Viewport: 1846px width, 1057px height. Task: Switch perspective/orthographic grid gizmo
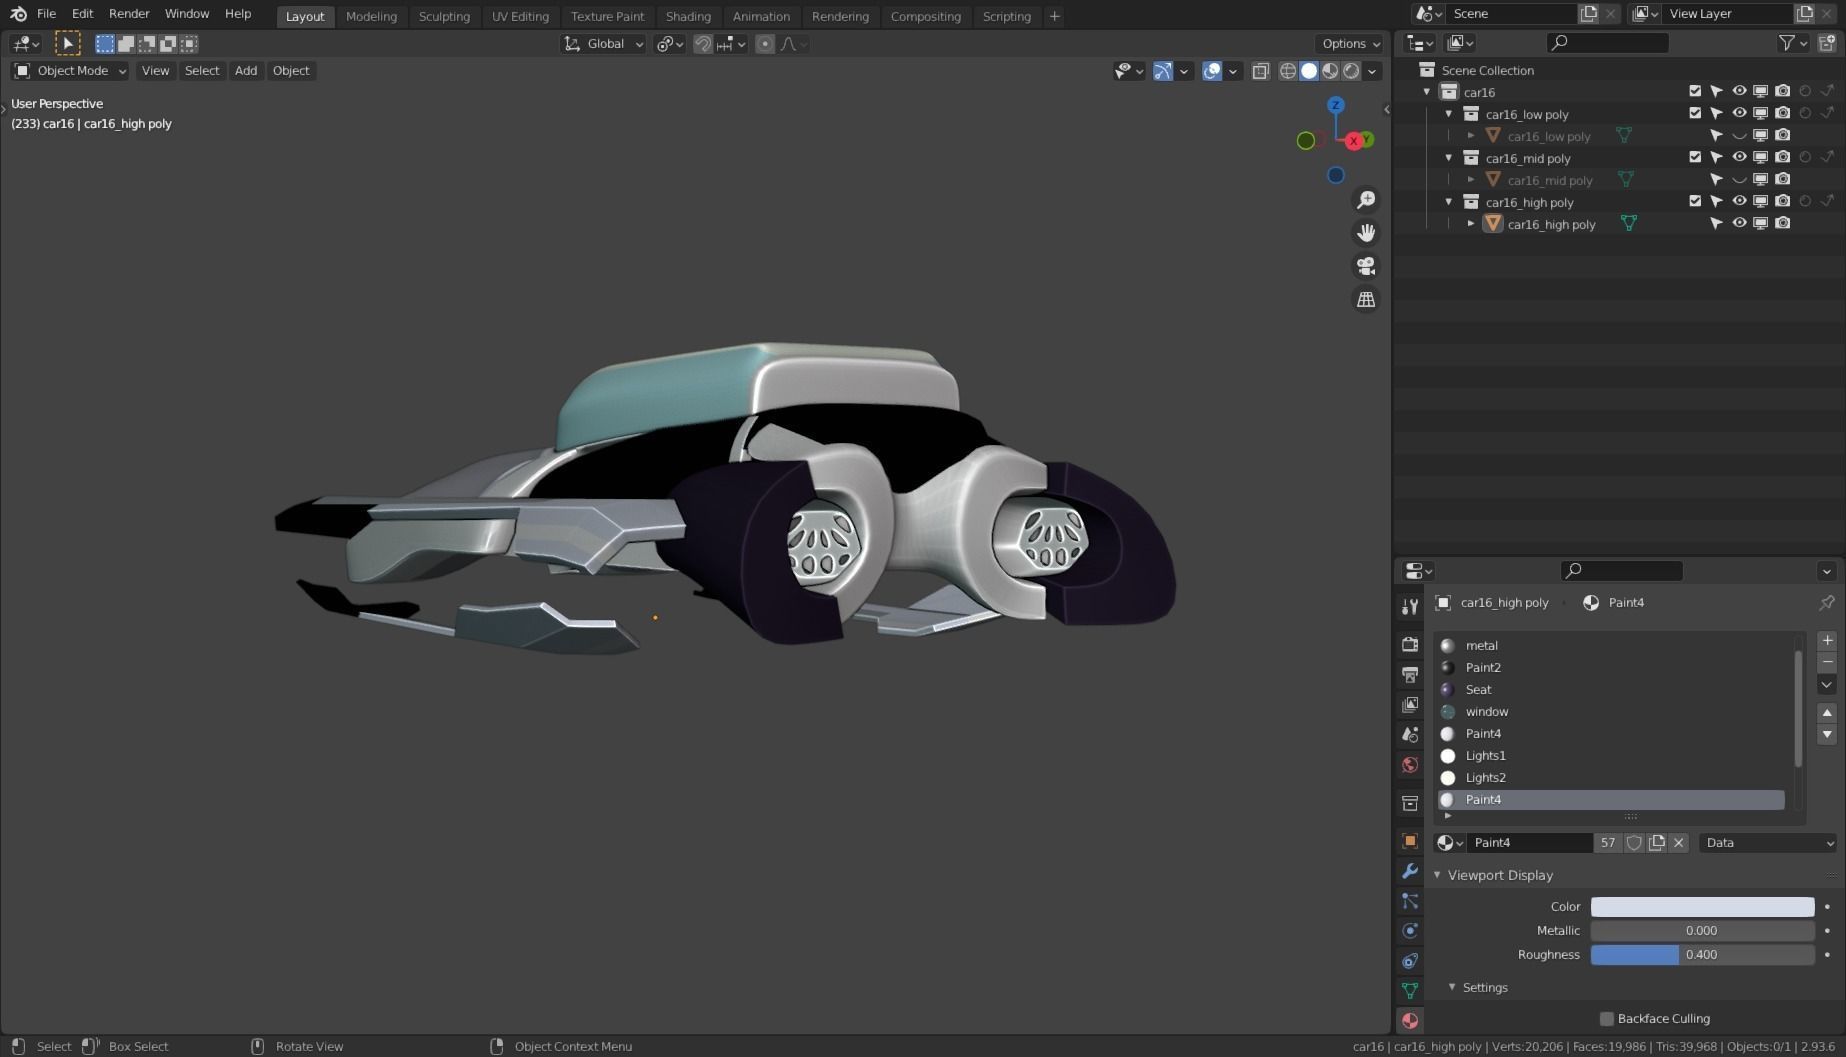pos(1365,299)
